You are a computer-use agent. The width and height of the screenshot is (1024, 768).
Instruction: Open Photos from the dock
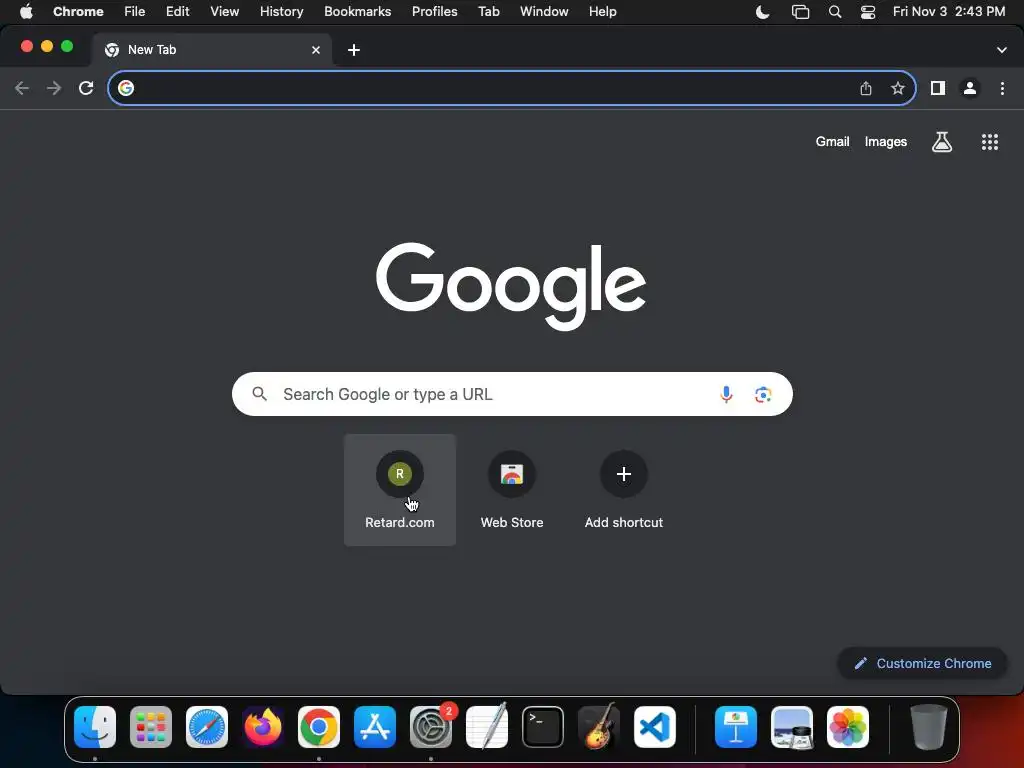click(848, 727)
